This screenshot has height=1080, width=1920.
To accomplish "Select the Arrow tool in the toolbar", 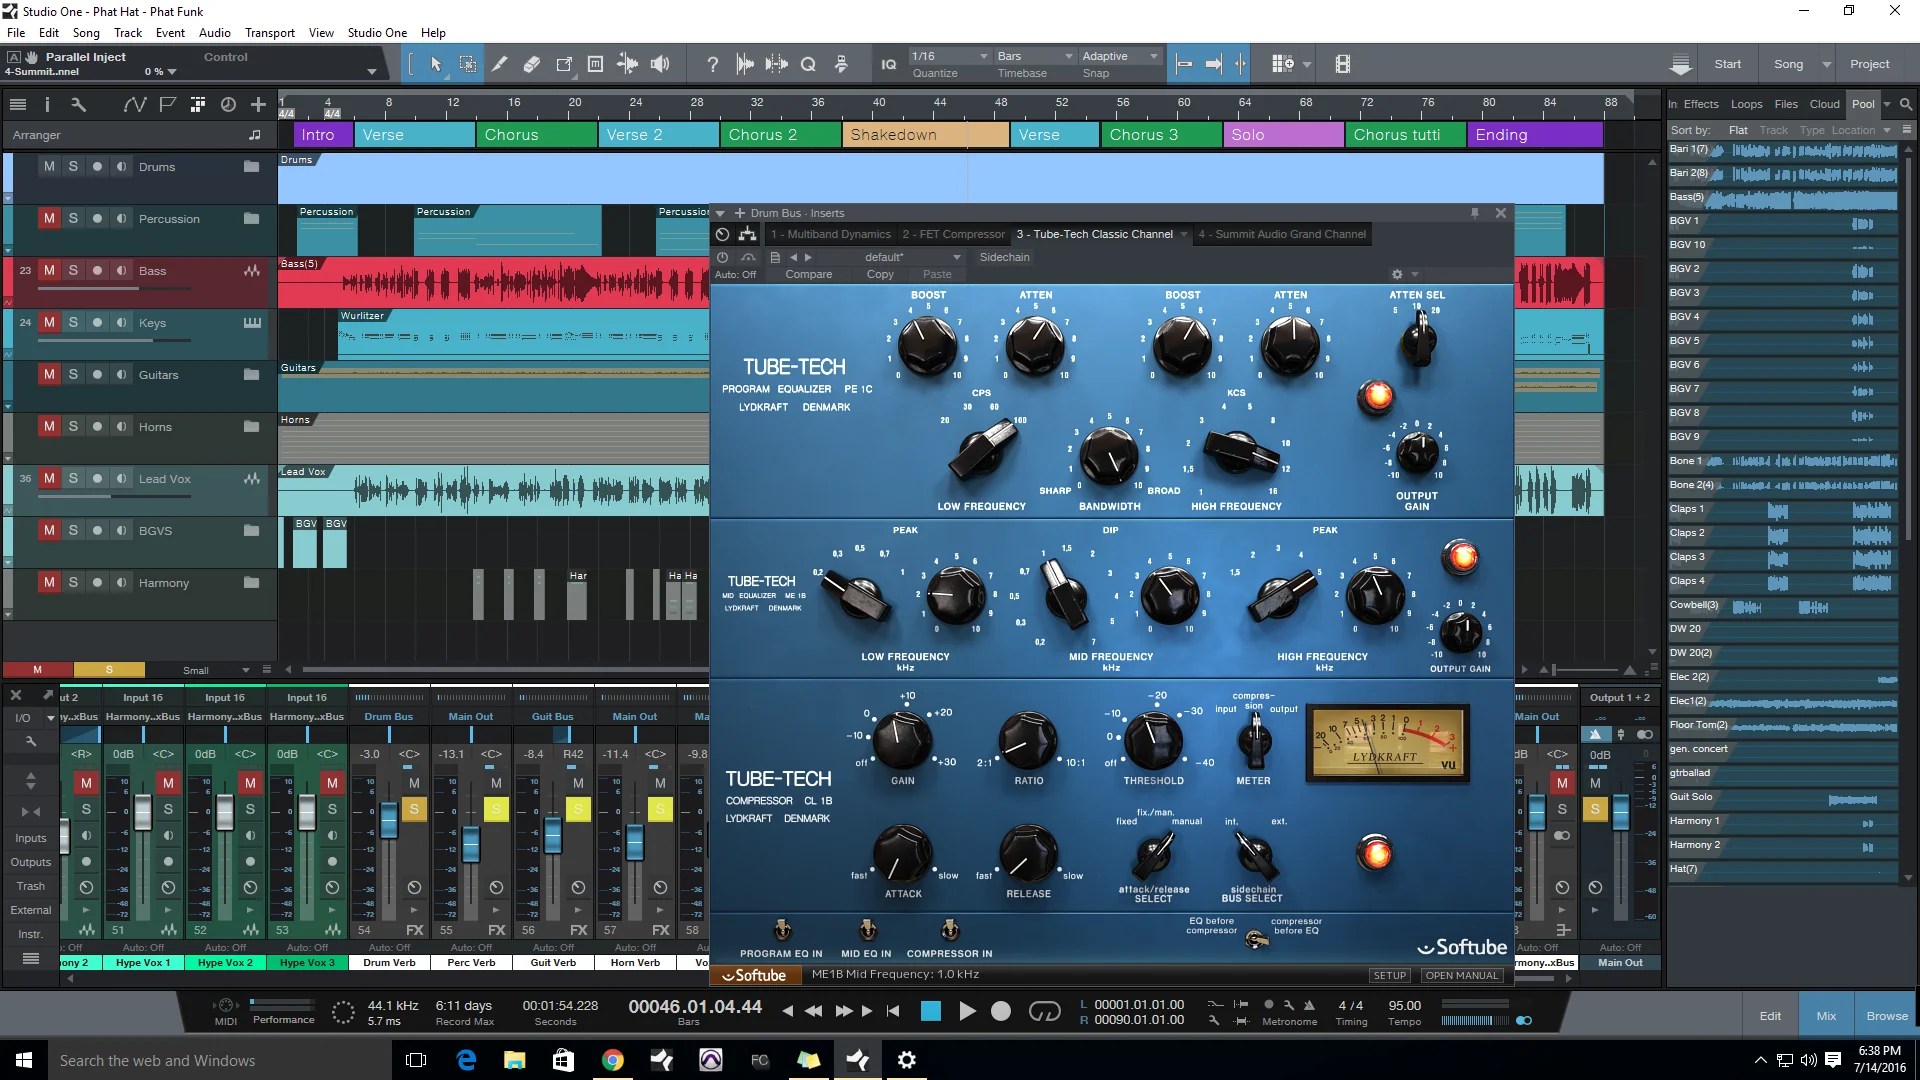I will (x=437, y=63).
